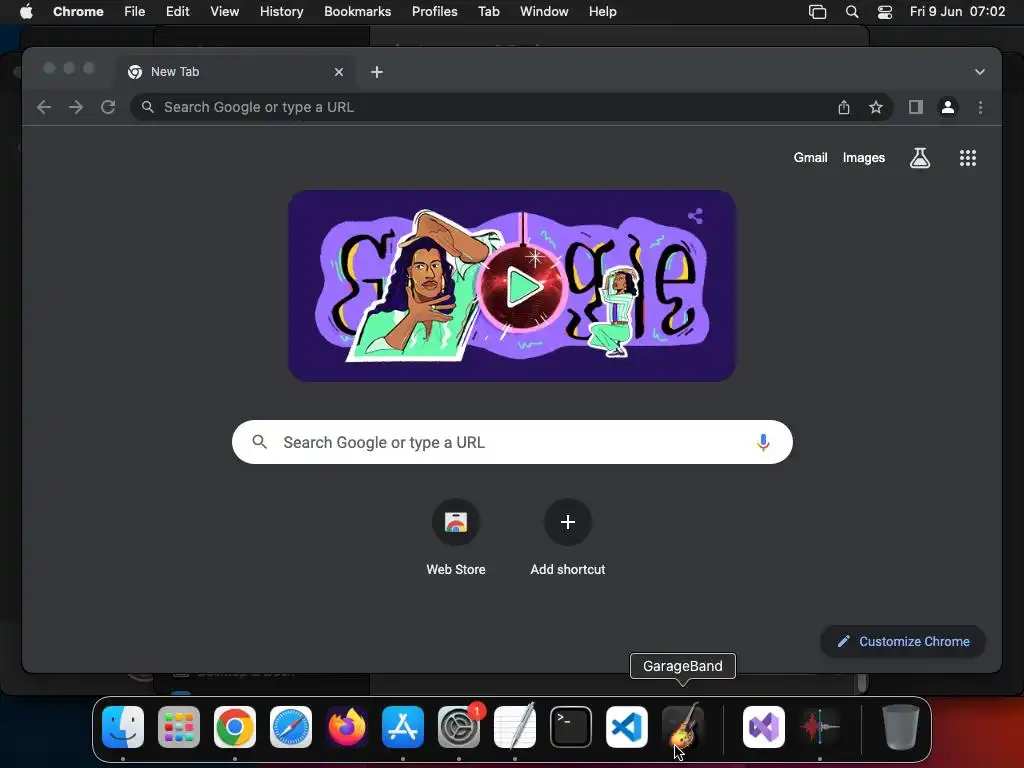The height and width of the screenshot is (768, 1024).
Task: Launch Visual Studio Code from the Dock
Action: pos(627,727)
